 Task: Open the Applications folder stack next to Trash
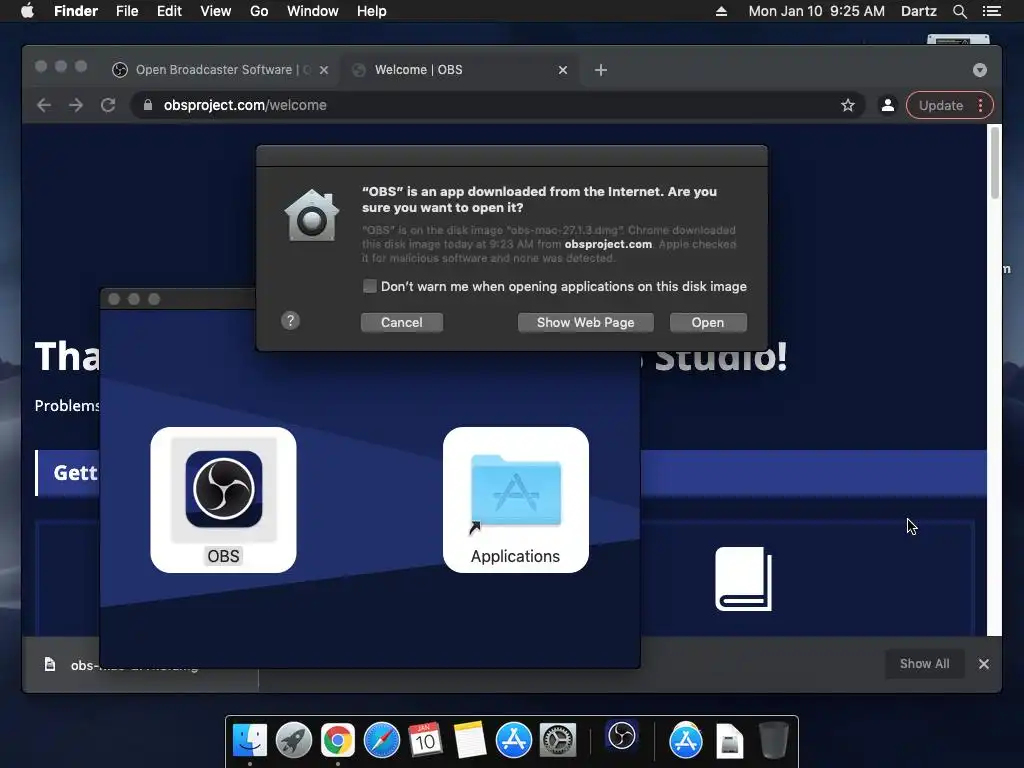[x=686, y=740]
